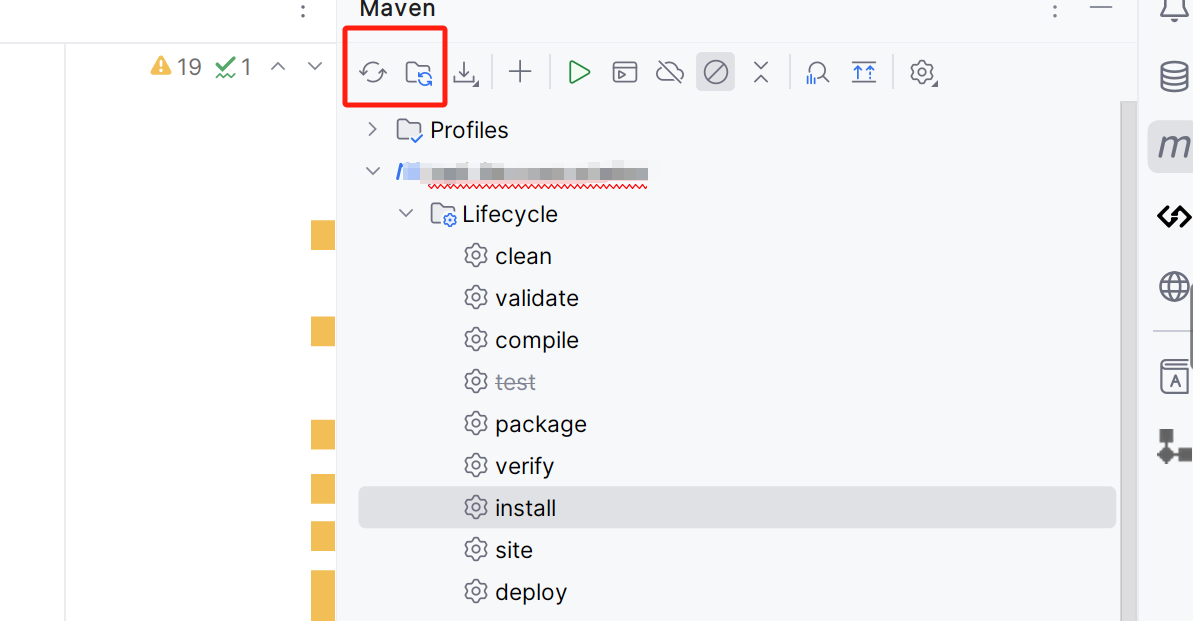Viewport: 1193px width, 621px height.
Task: Open the code-brackets plugin sidebar icon
Action: coord(1174,217)
